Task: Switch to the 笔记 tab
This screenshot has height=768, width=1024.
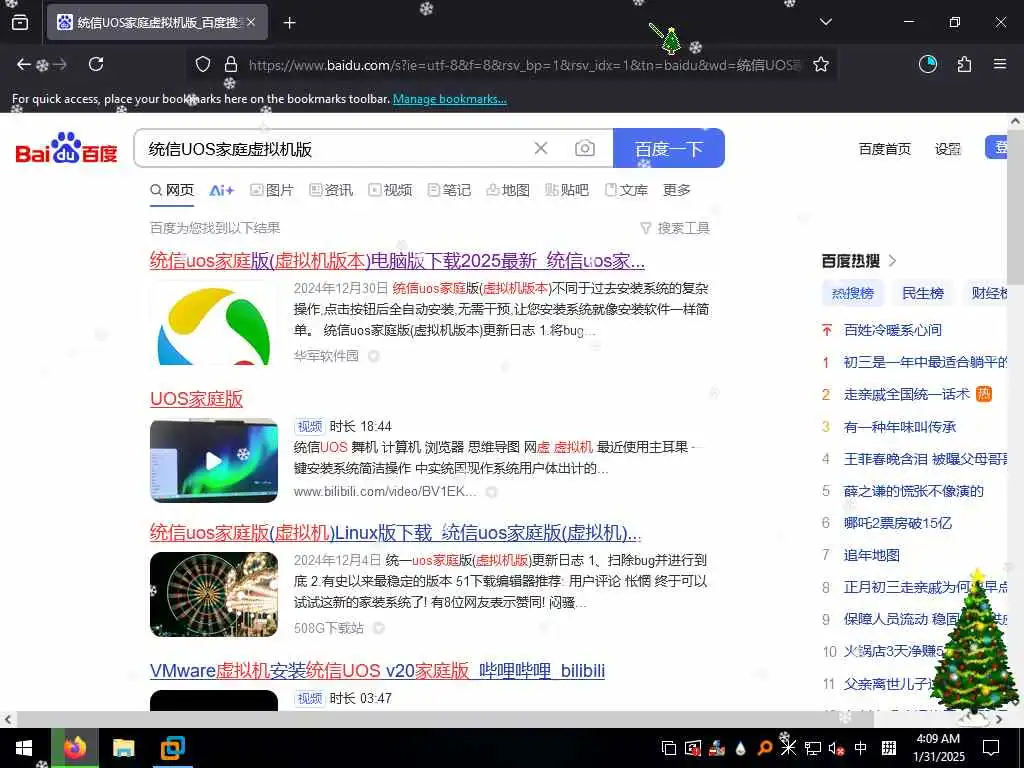Action: pos(449,190)
